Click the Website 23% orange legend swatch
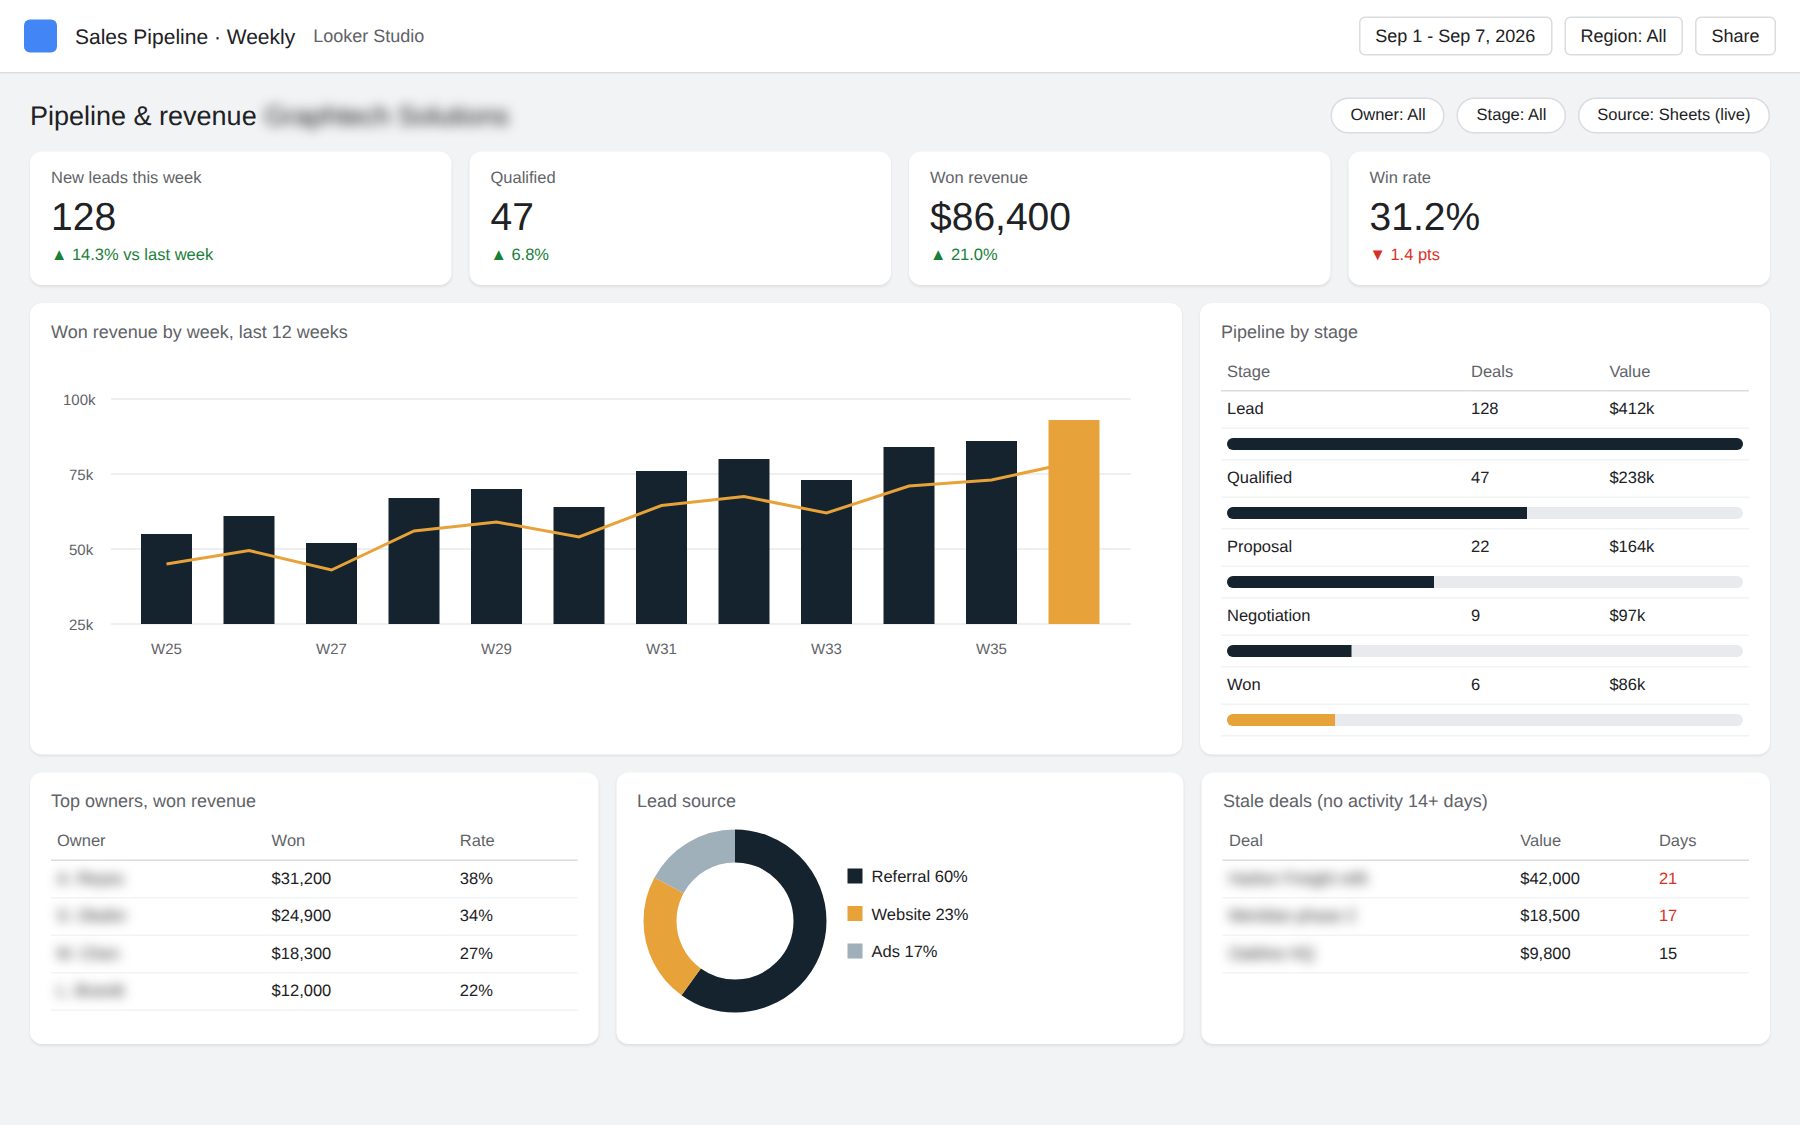Viewport: 1800px width, 1125px height. [855, 914]
